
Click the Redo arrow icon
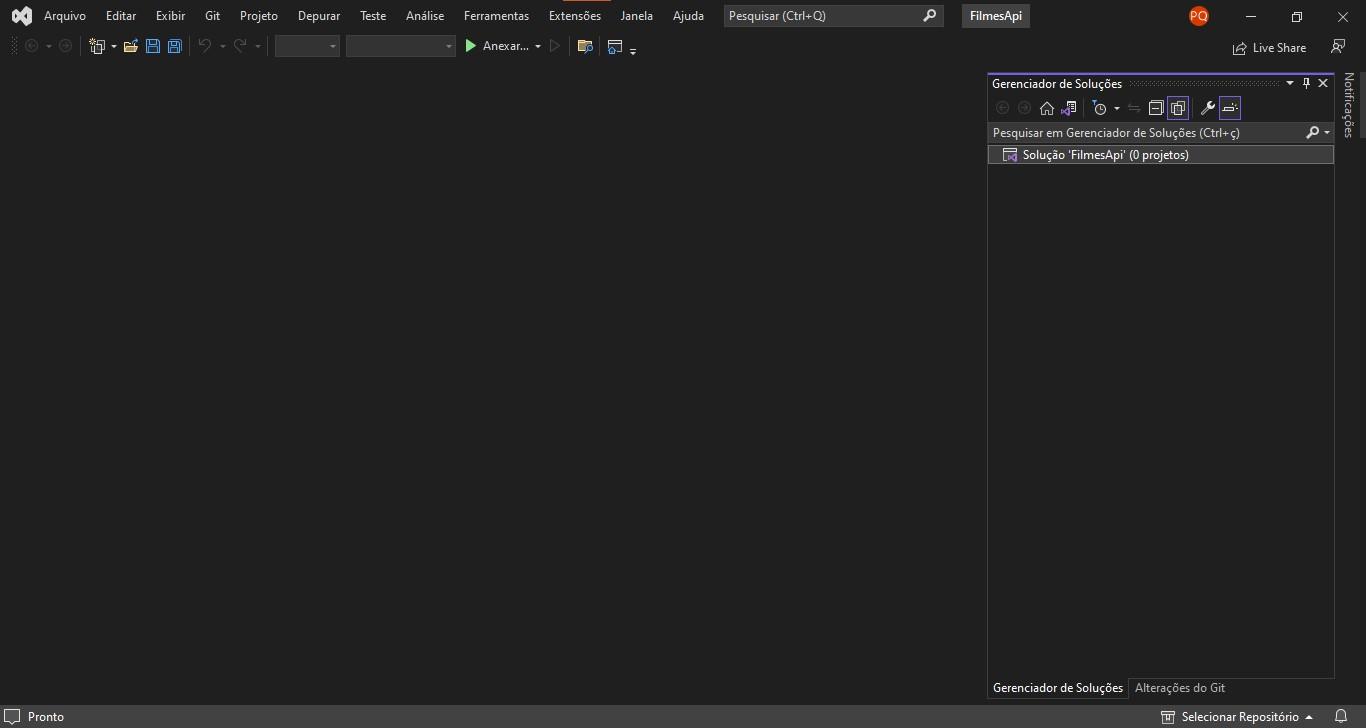(240, 46)
